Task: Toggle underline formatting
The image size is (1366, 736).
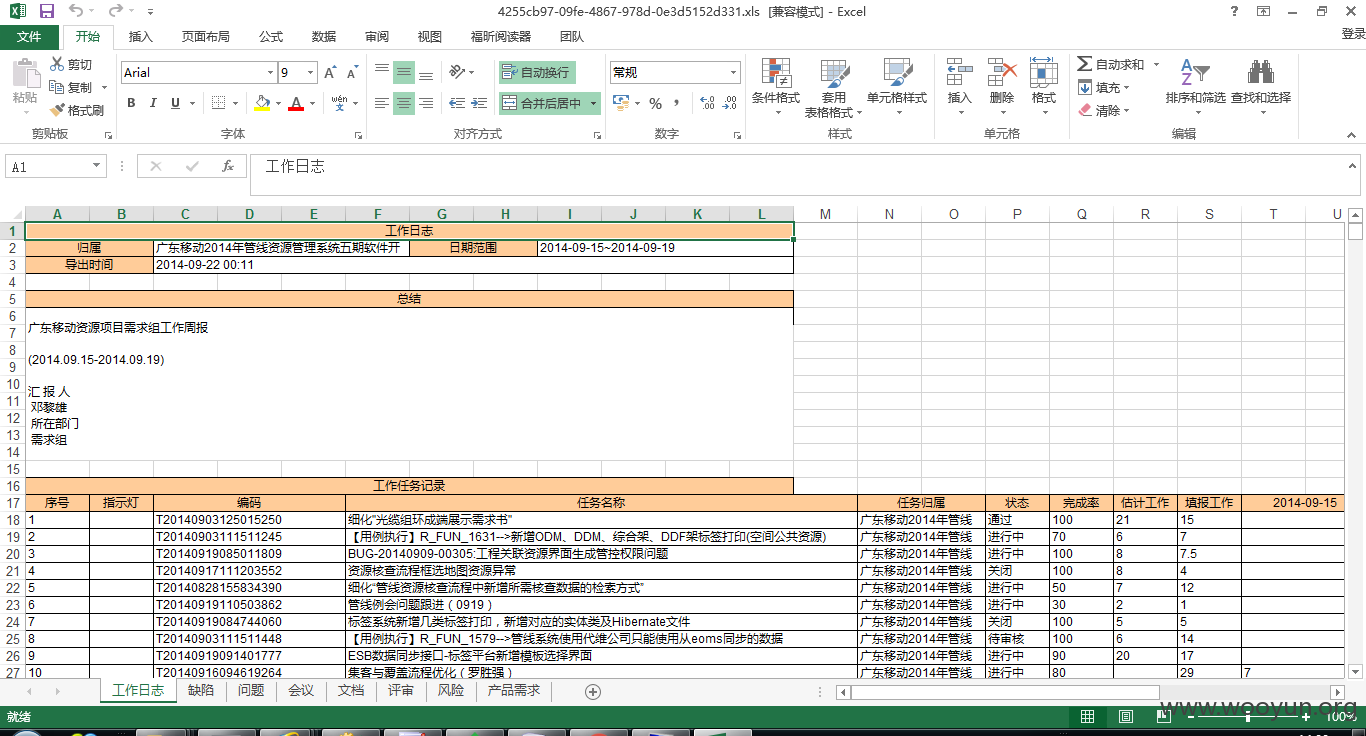Action: 176,103
